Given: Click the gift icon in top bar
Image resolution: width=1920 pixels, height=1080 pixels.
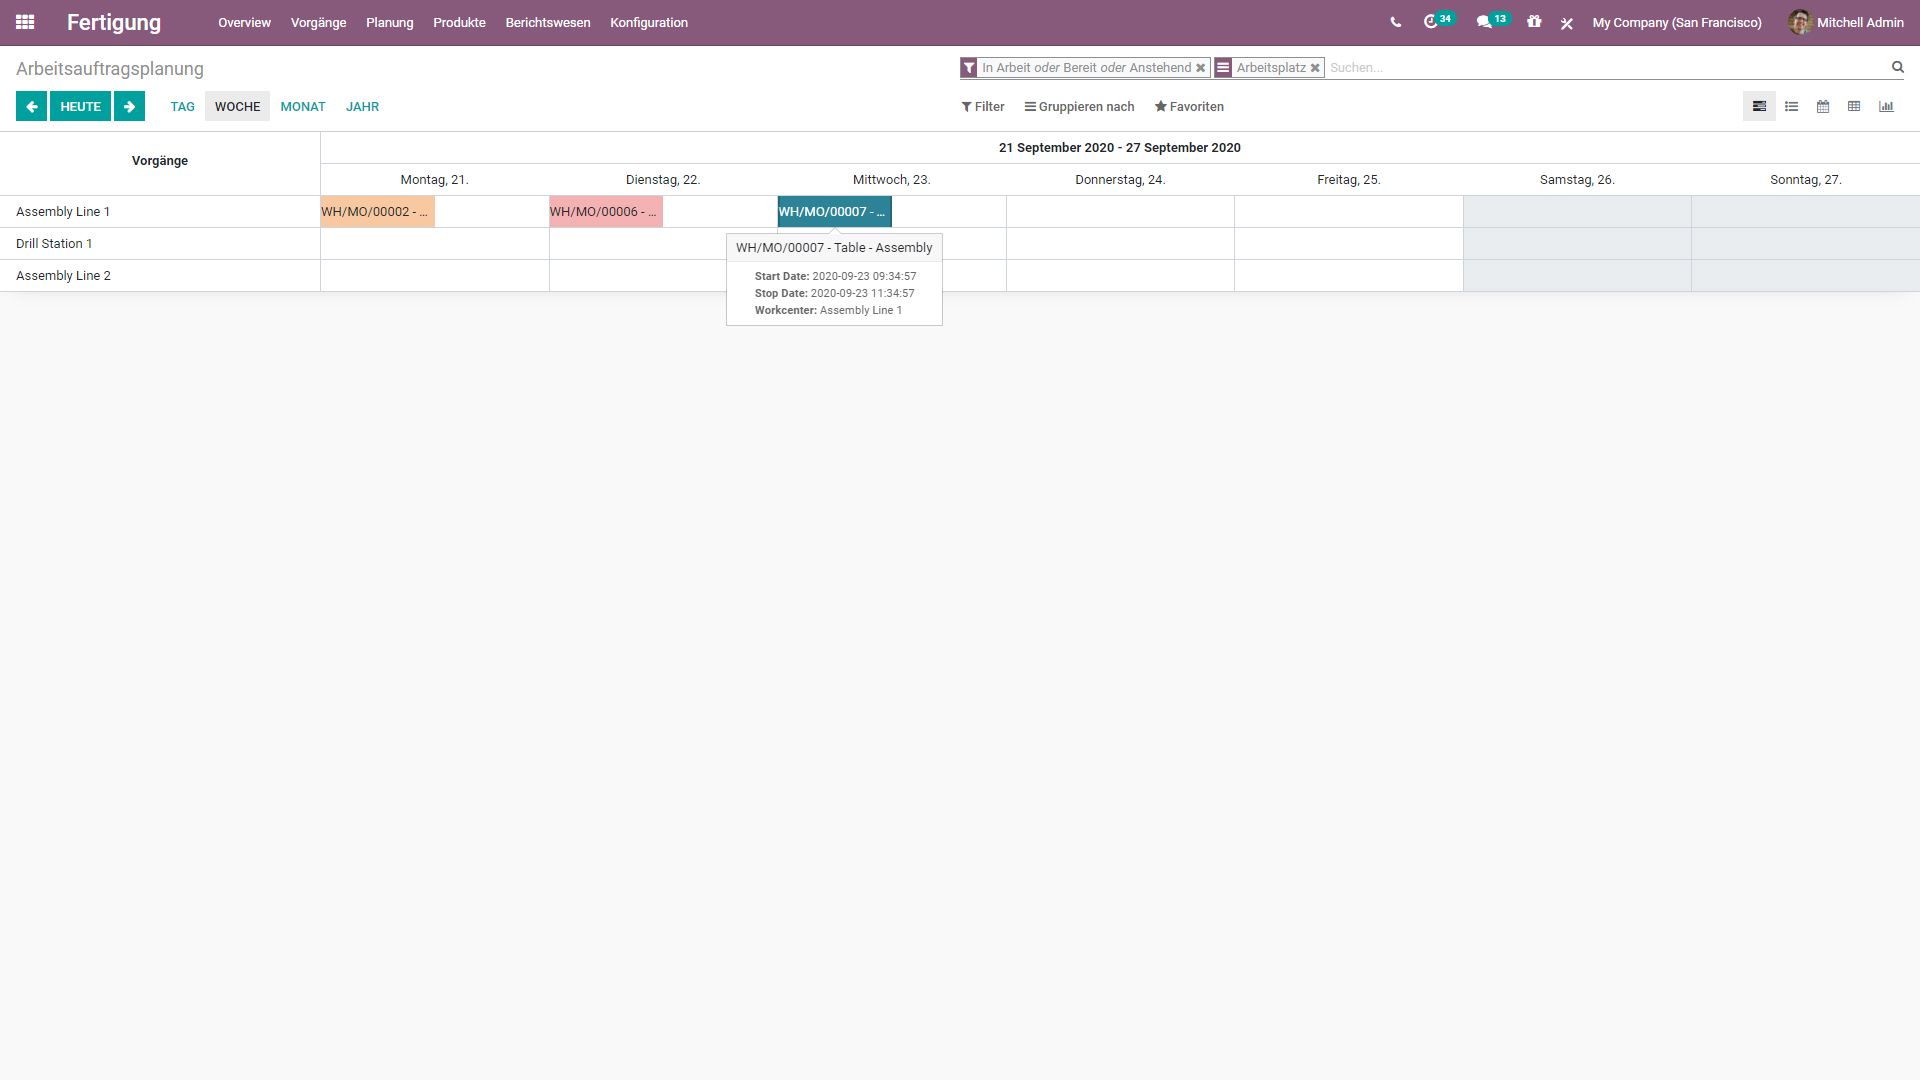Looking at the screenshot, I should [1534, 22].
